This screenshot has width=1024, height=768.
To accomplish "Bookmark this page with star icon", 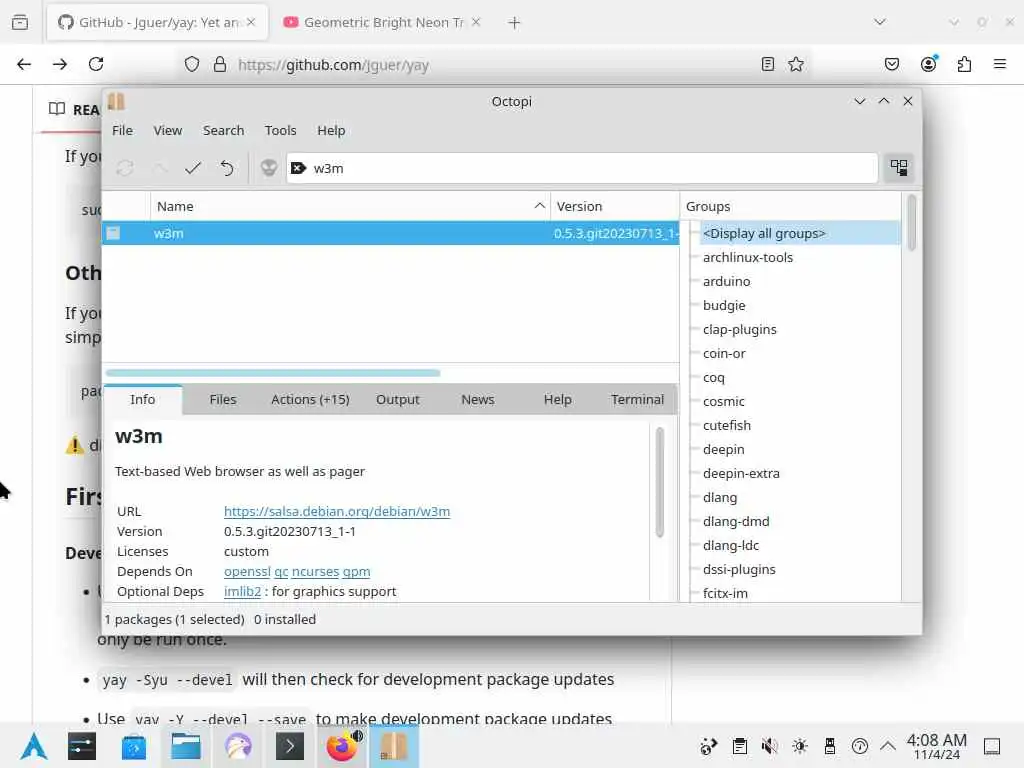I will tap(795, 64).
